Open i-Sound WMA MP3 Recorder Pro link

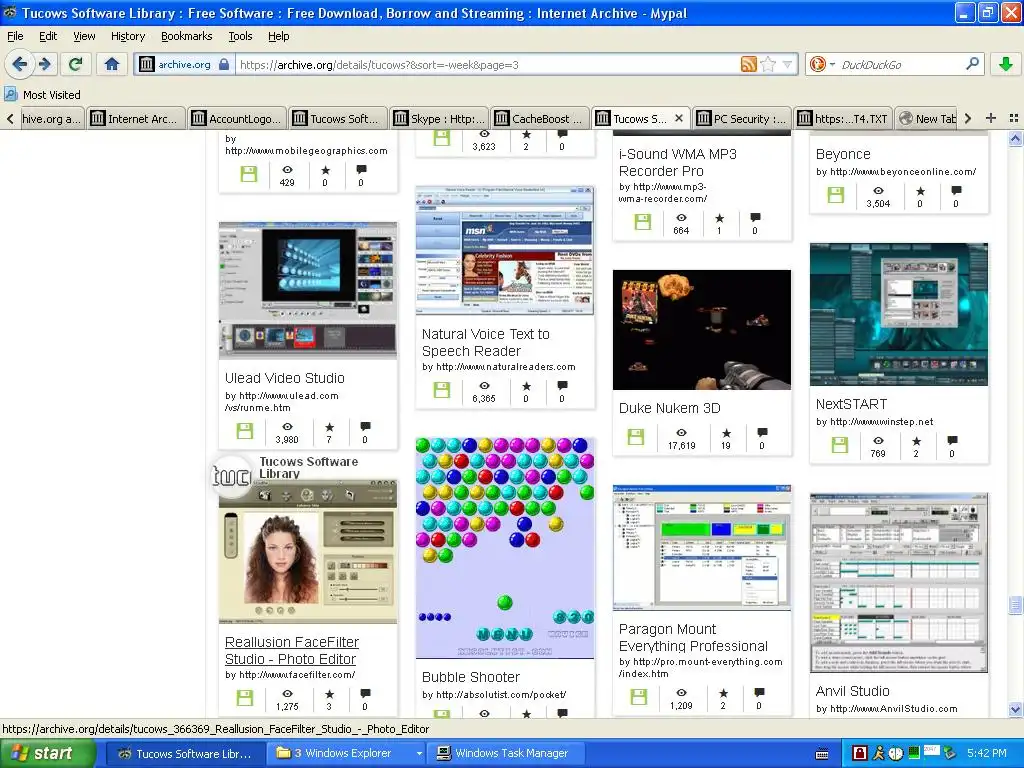coord(678,163)
